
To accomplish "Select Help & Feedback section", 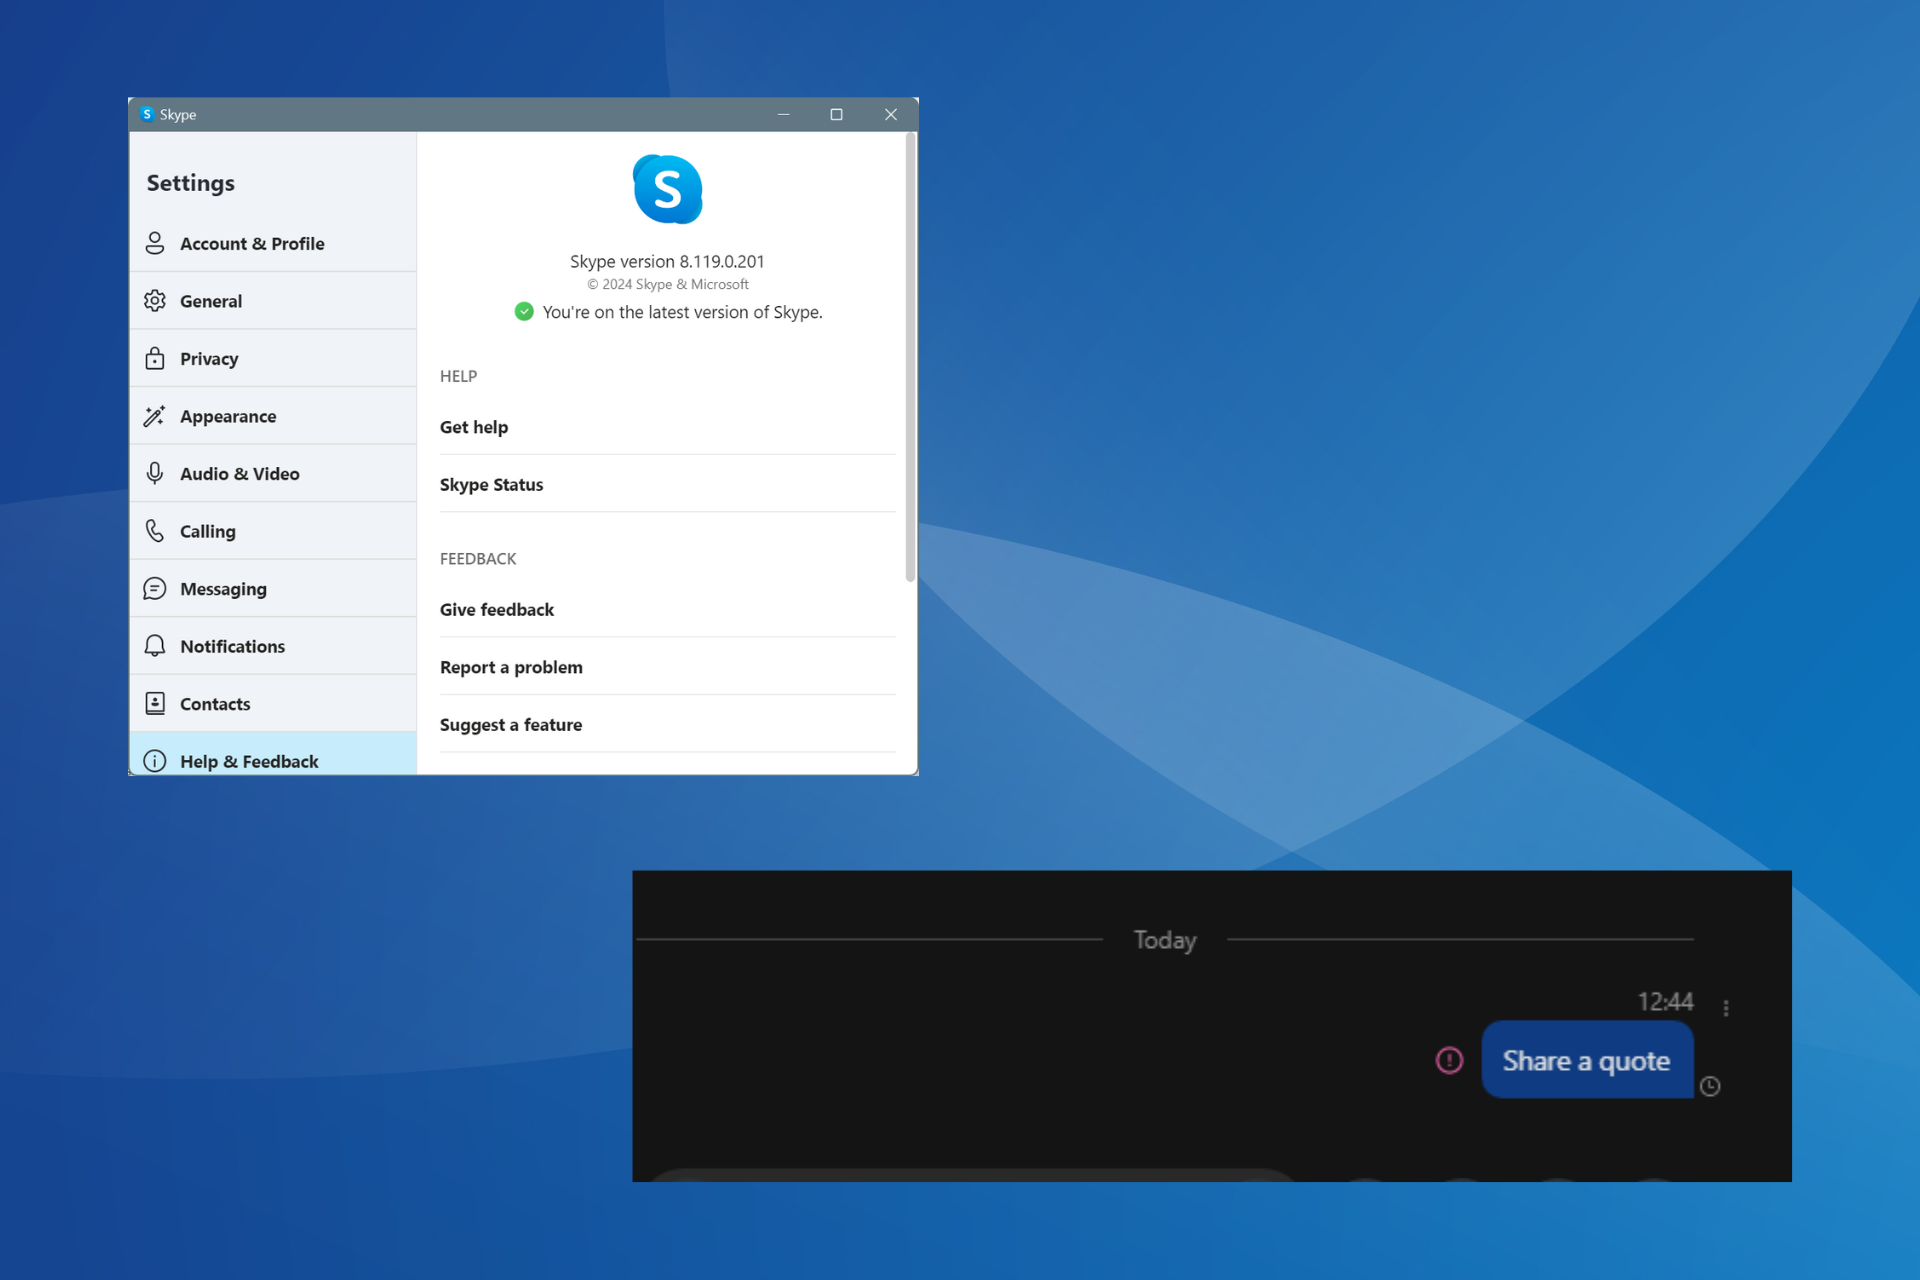I will coord(273,754).
